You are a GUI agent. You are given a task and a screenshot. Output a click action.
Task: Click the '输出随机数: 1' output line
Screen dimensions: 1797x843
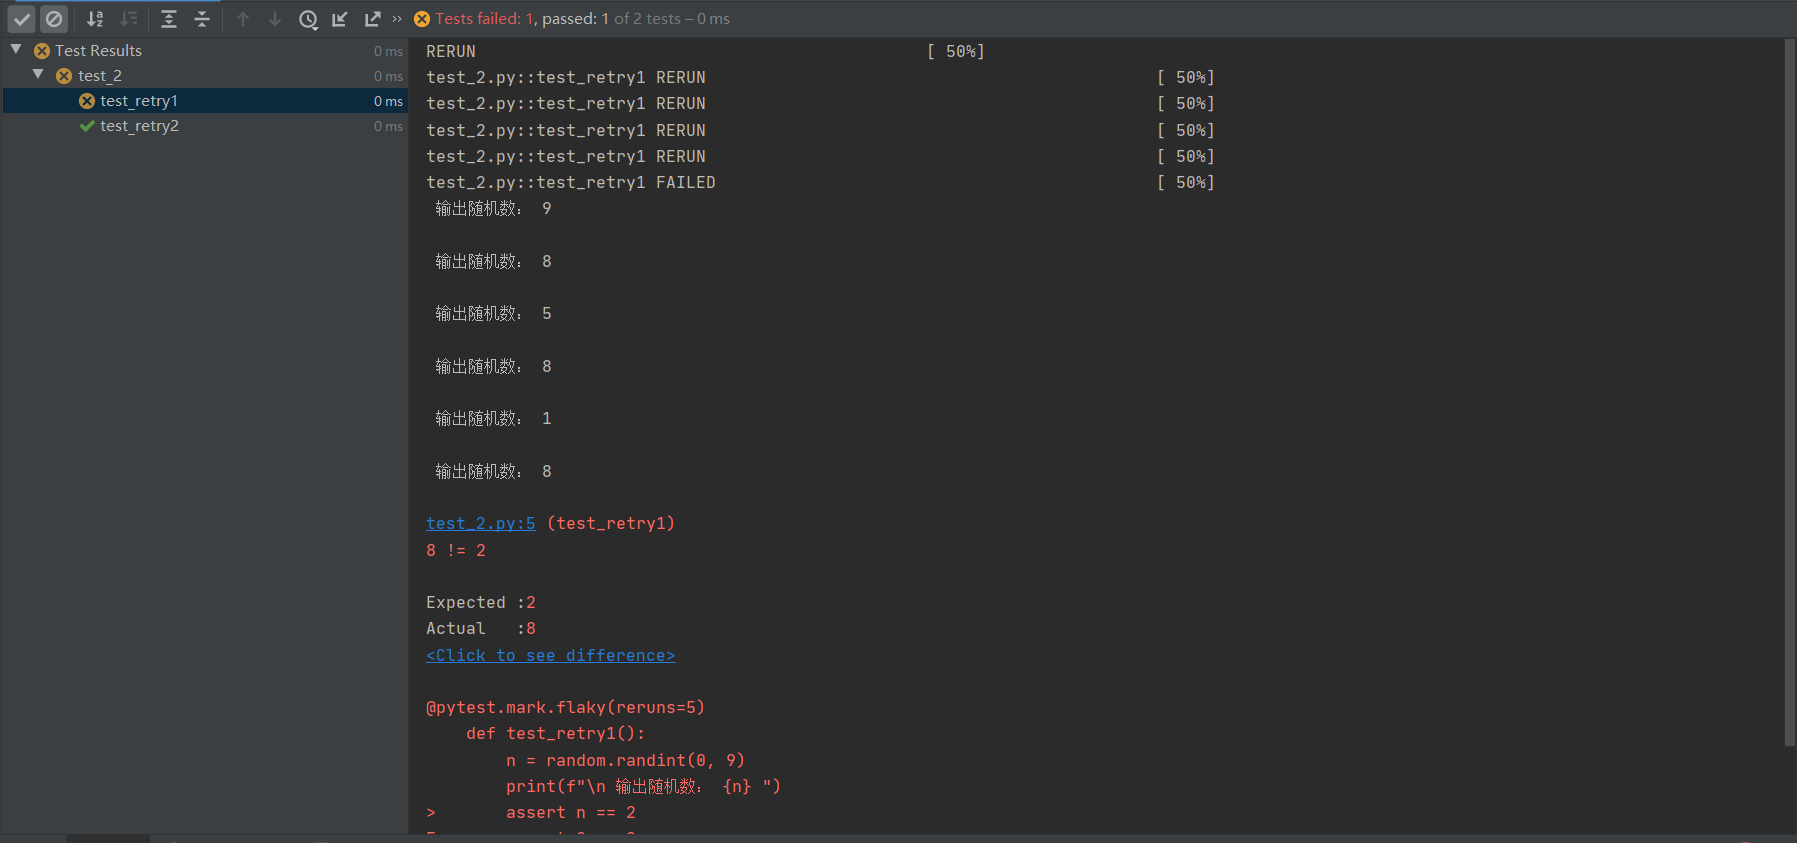tap(493, 418)
